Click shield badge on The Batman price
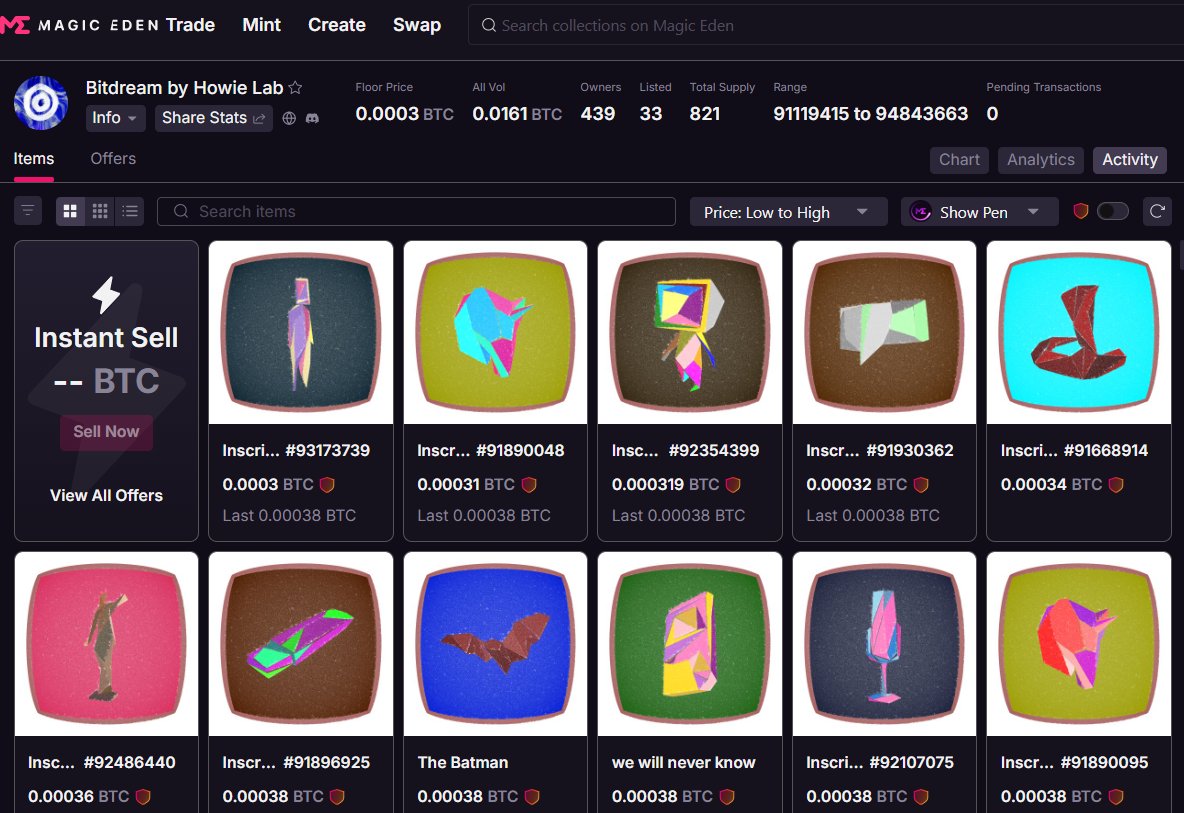 click(532, 796)
